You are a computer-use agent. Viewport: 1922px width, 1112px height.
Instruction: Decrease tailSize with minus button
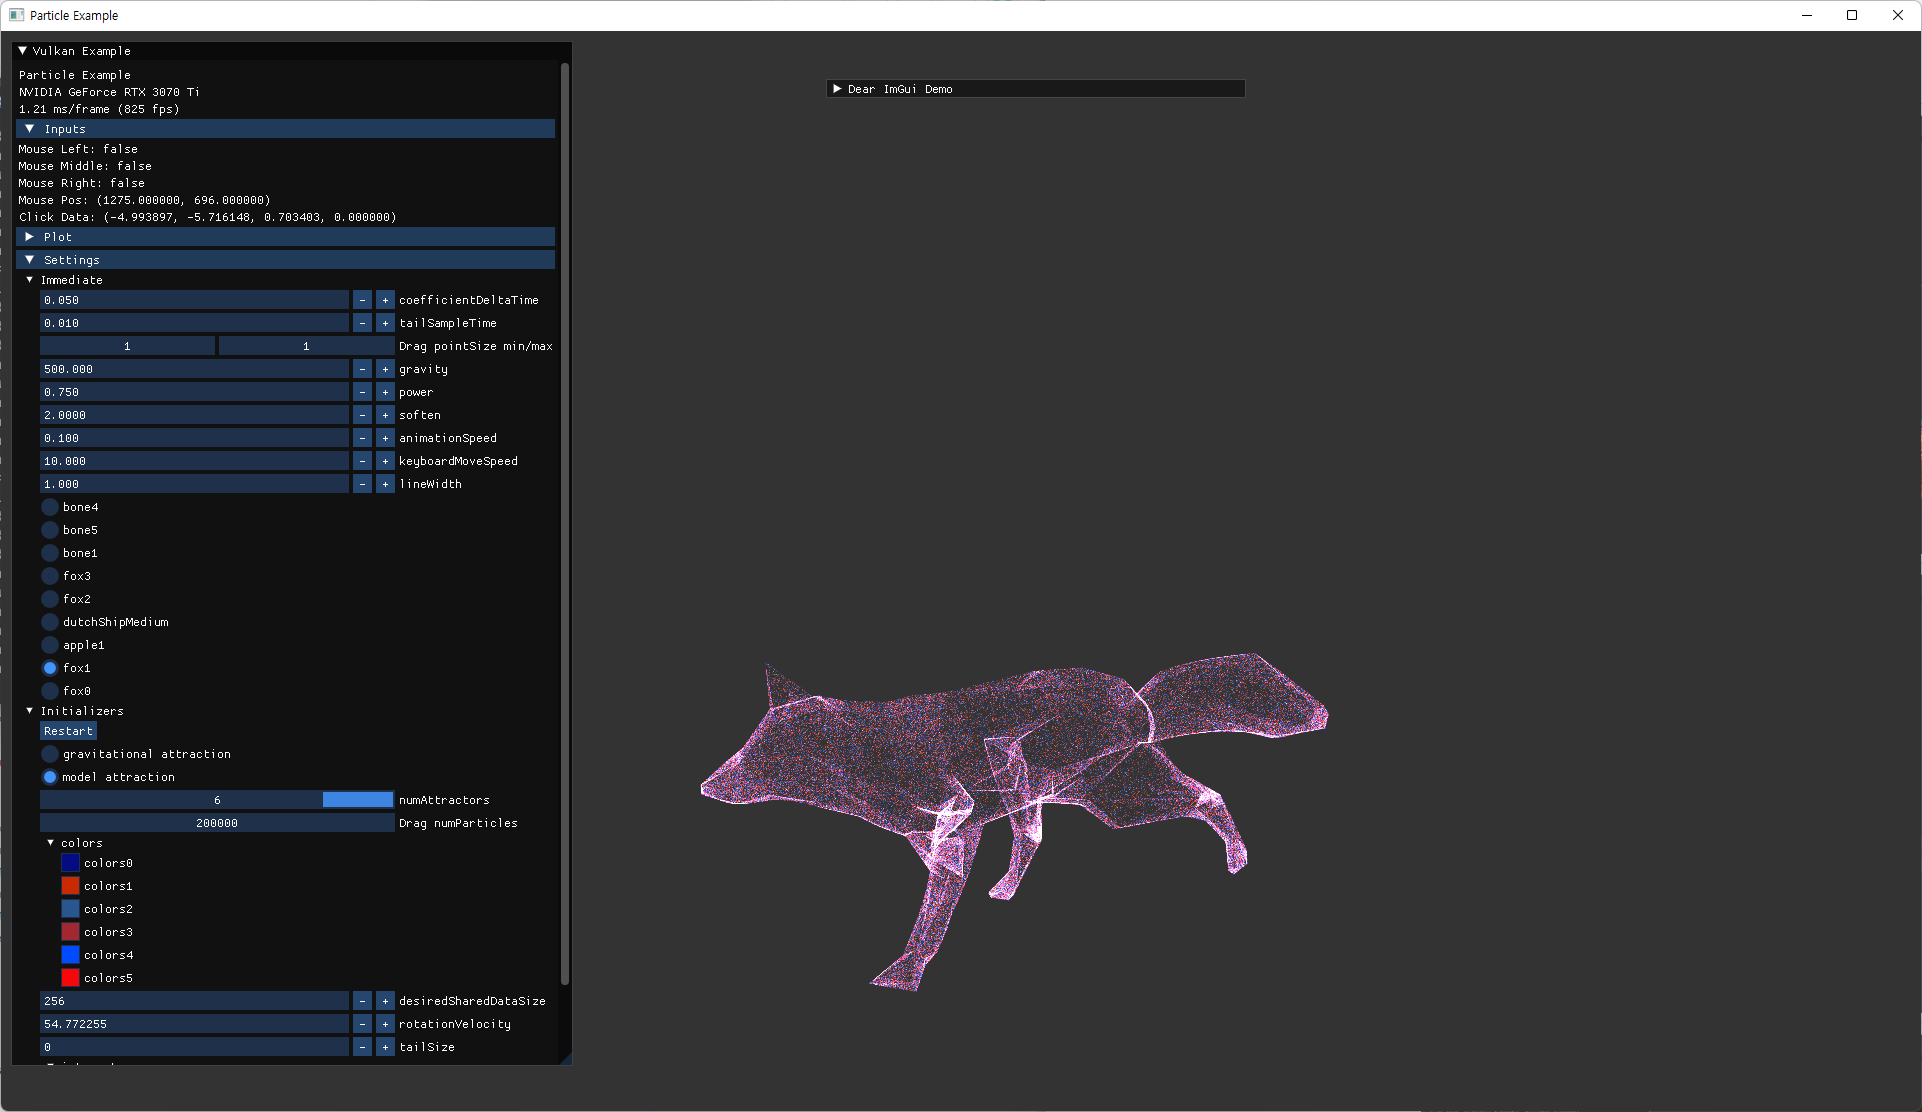click(x=362, y=1047)
